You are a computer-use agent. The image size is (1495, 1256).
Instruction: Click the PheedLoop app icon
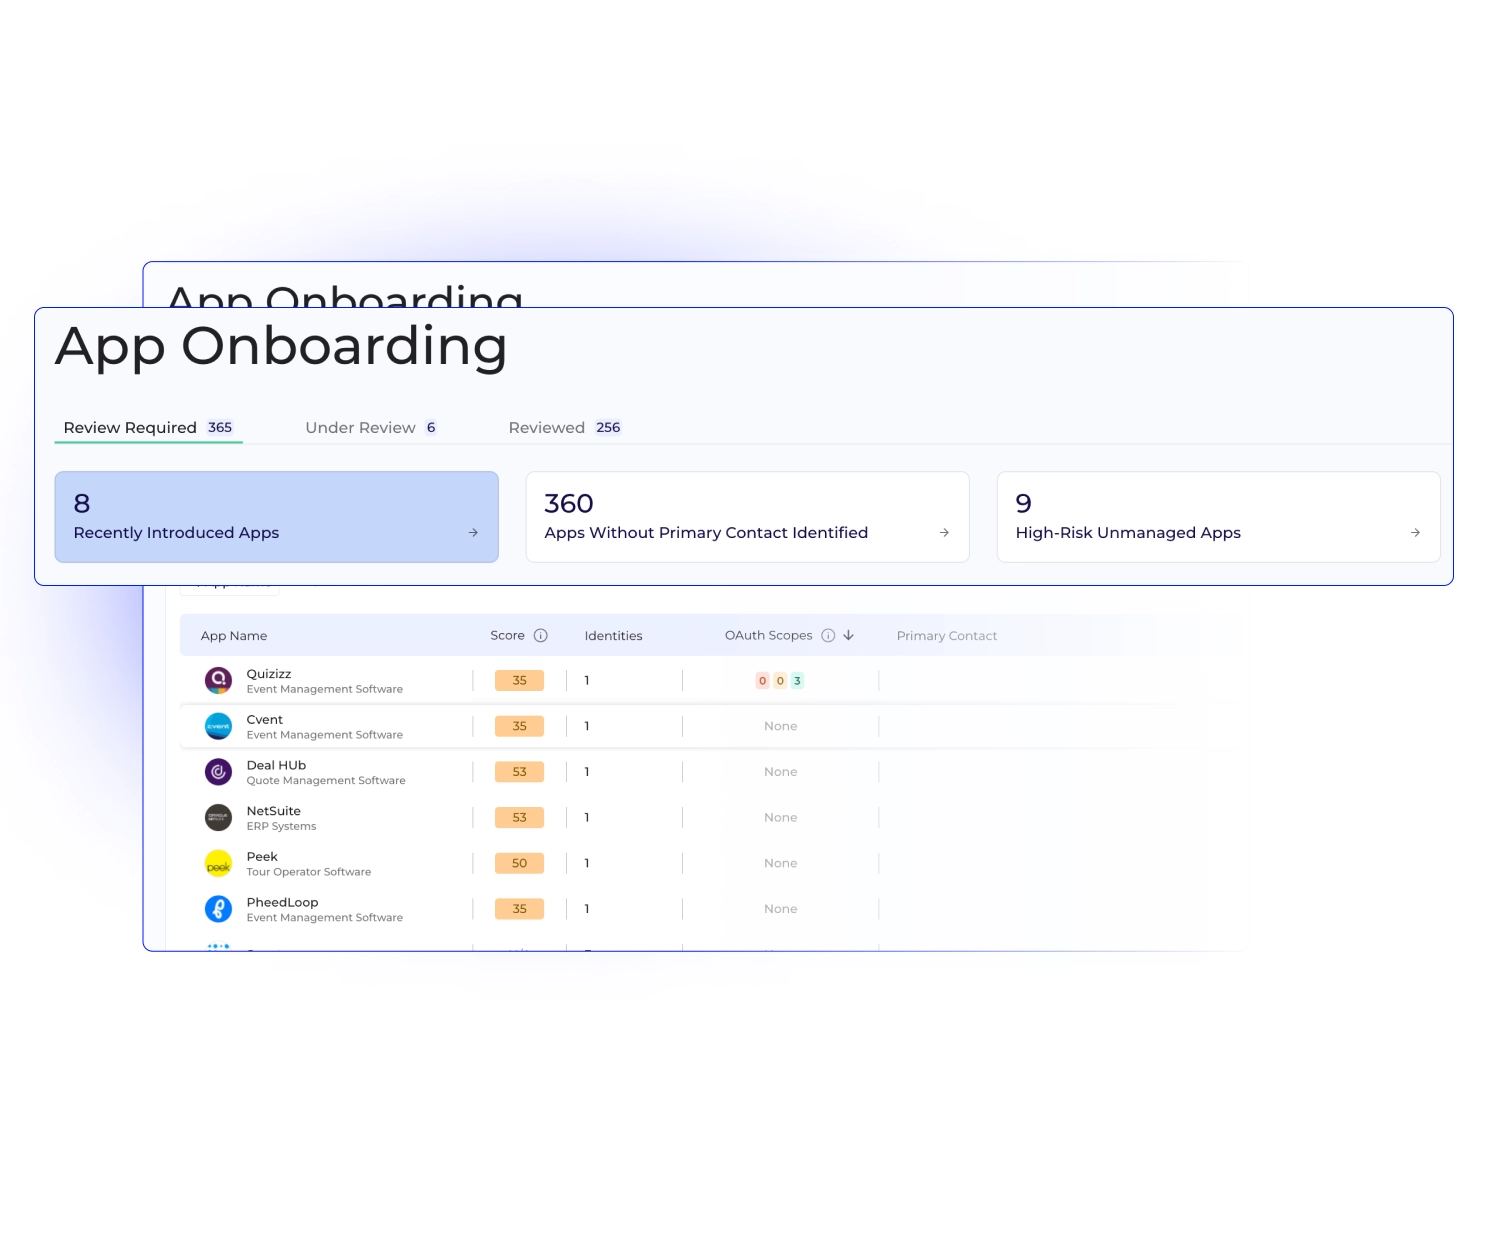(218, 908)
